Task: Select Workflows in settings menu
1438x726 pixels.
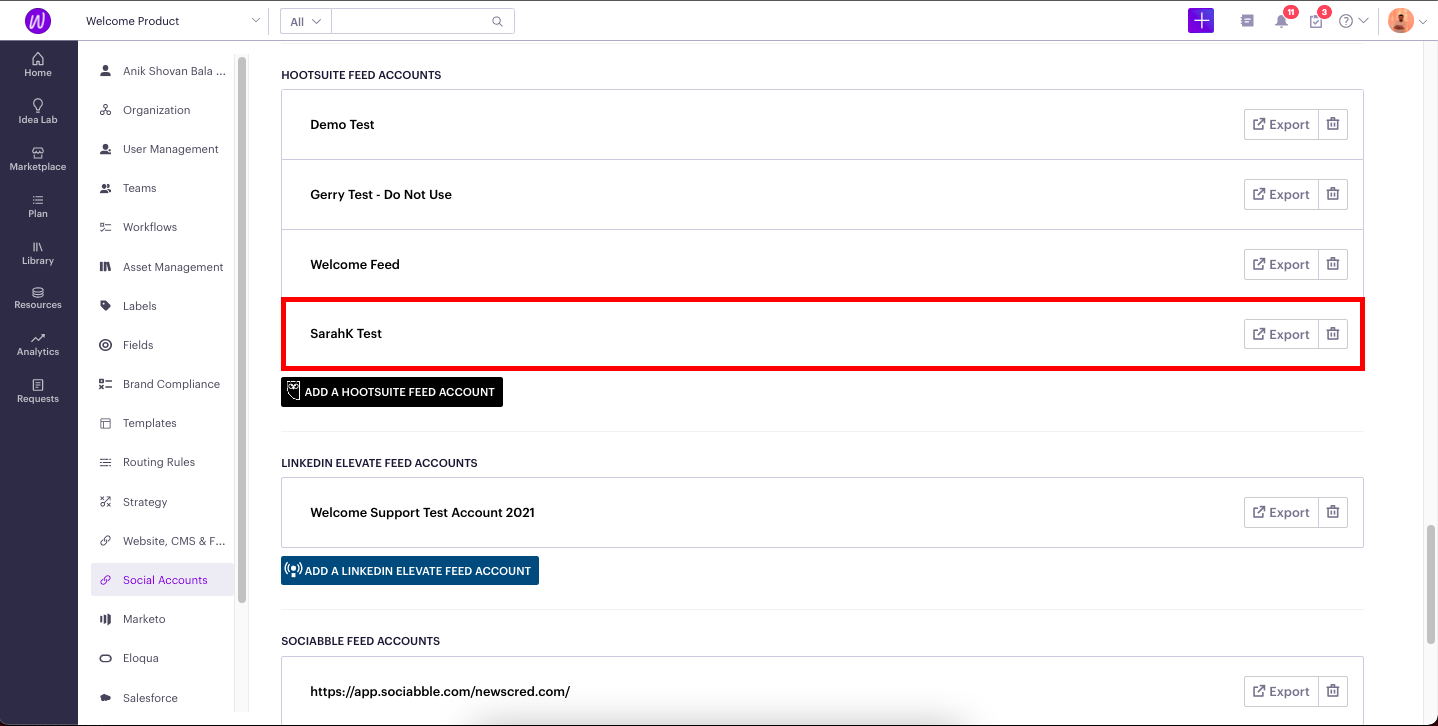Action: pyautogui.click(x=162, y=227)
